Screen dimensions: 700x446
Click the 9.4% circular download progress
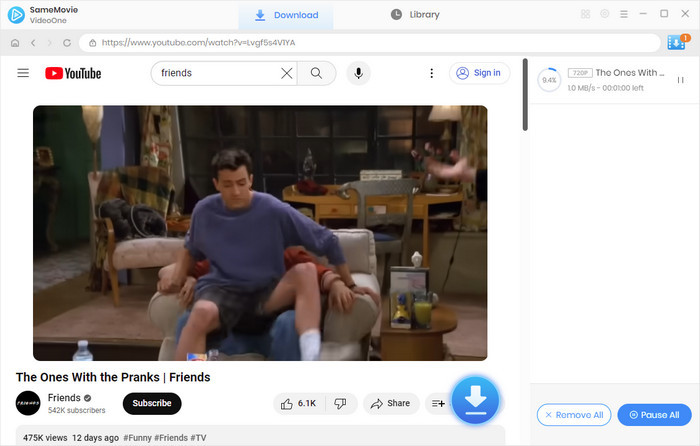[549, 80]
